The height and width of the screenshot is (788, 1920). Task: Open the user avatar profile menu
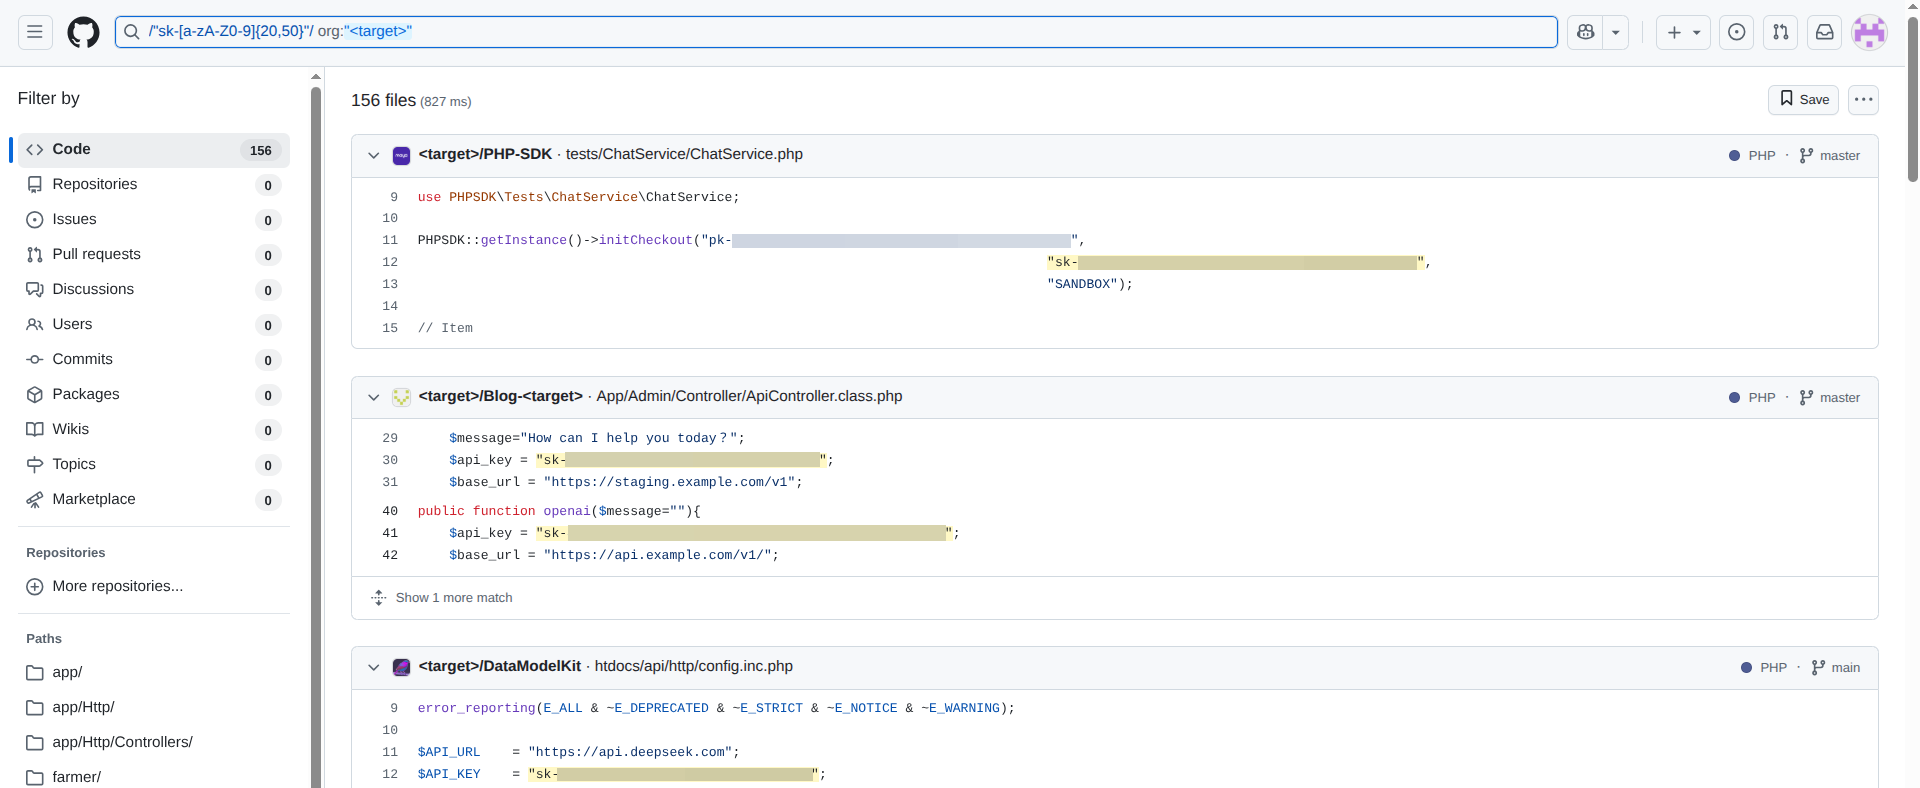1869,32
